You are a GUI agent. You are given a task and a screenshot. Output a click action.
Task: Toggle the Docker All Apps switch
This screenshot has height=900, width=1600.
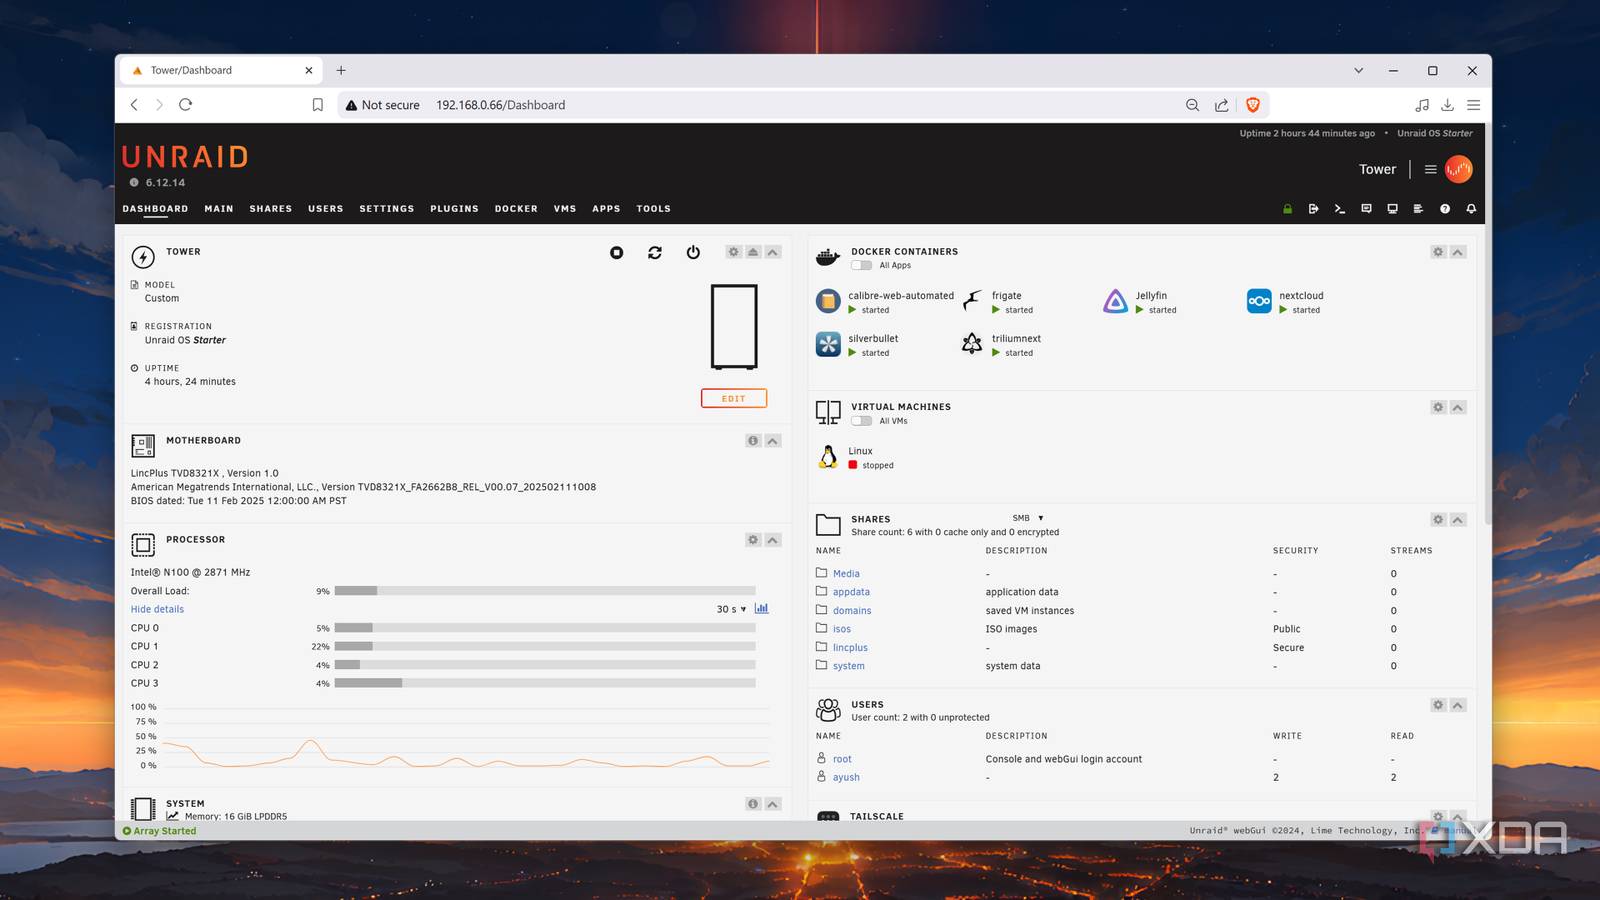point(861,266)
